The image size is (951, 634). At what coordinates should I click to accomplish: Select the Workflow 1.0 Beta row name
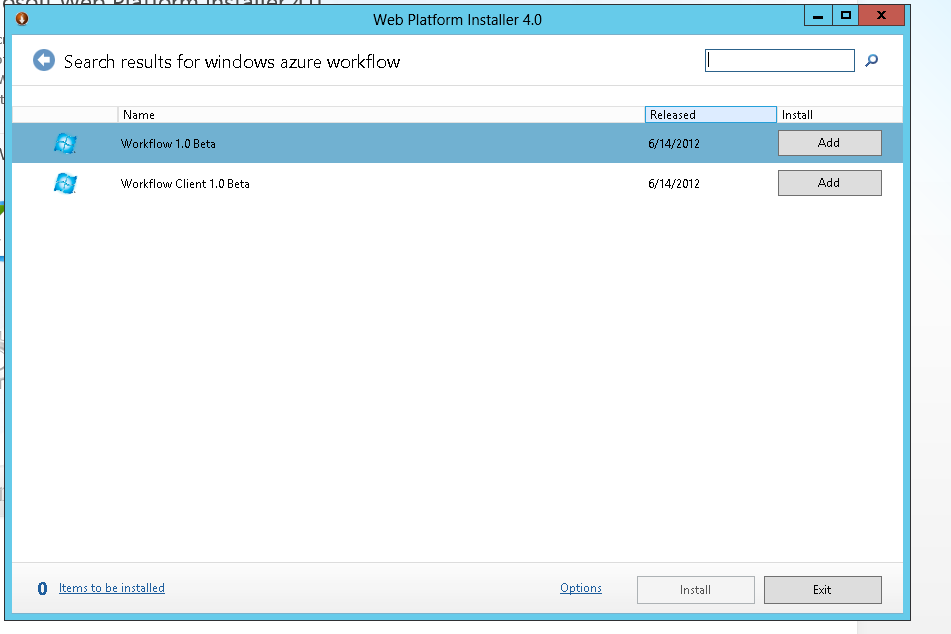tap(168, 144)
